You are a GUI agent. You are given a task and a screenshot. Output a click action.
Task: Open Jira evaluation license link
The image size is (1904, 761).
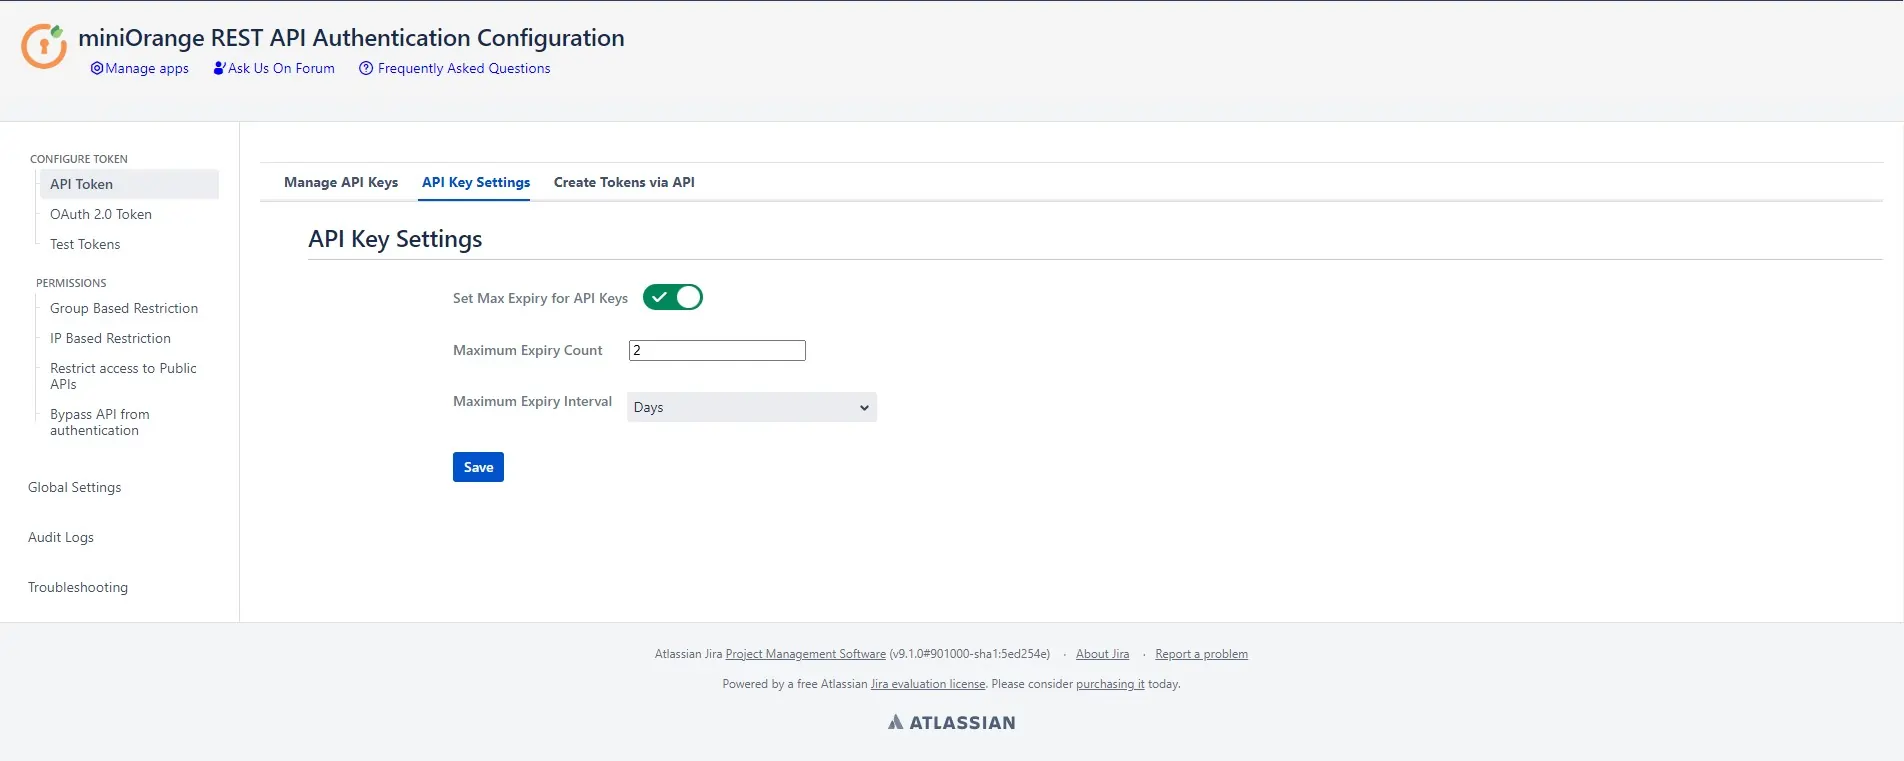pyautogui.click(x=928, y=684)
